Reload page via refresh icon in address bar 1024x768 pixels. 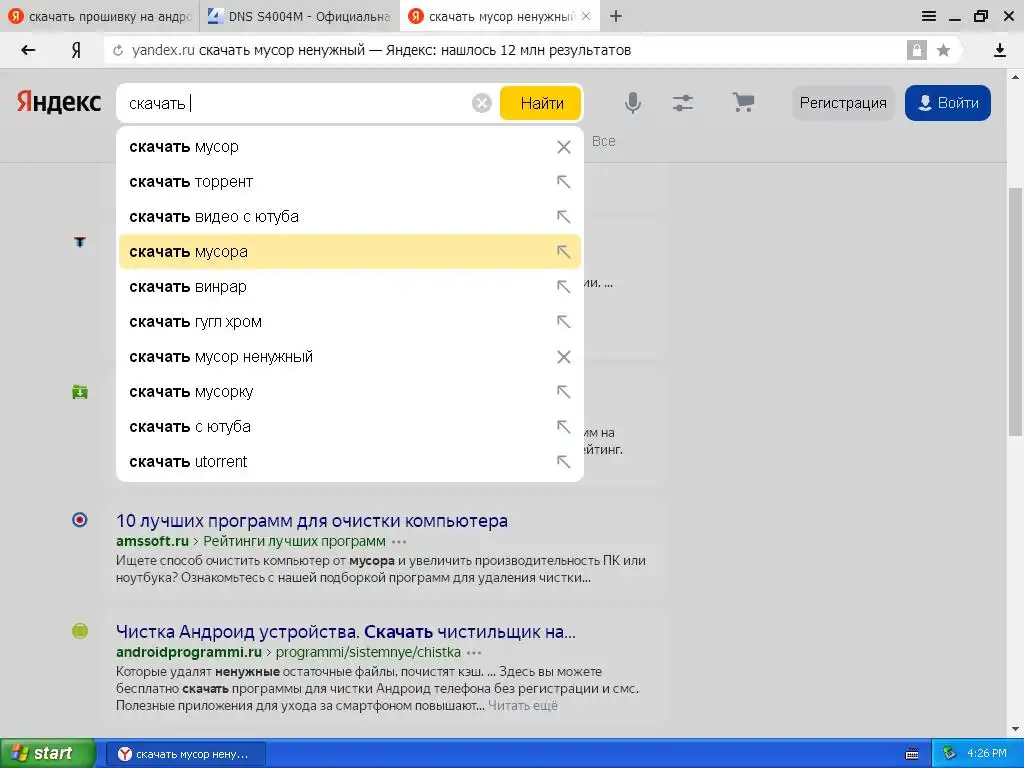[x=118, y=50]
